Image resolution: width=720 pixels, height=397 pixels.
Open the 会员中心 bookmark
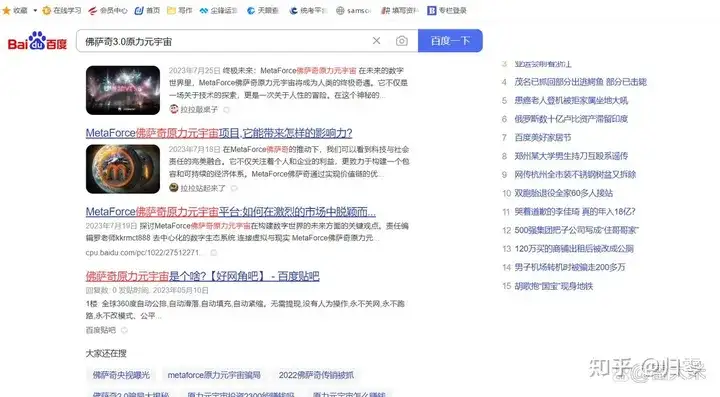(x=108, y=11)
